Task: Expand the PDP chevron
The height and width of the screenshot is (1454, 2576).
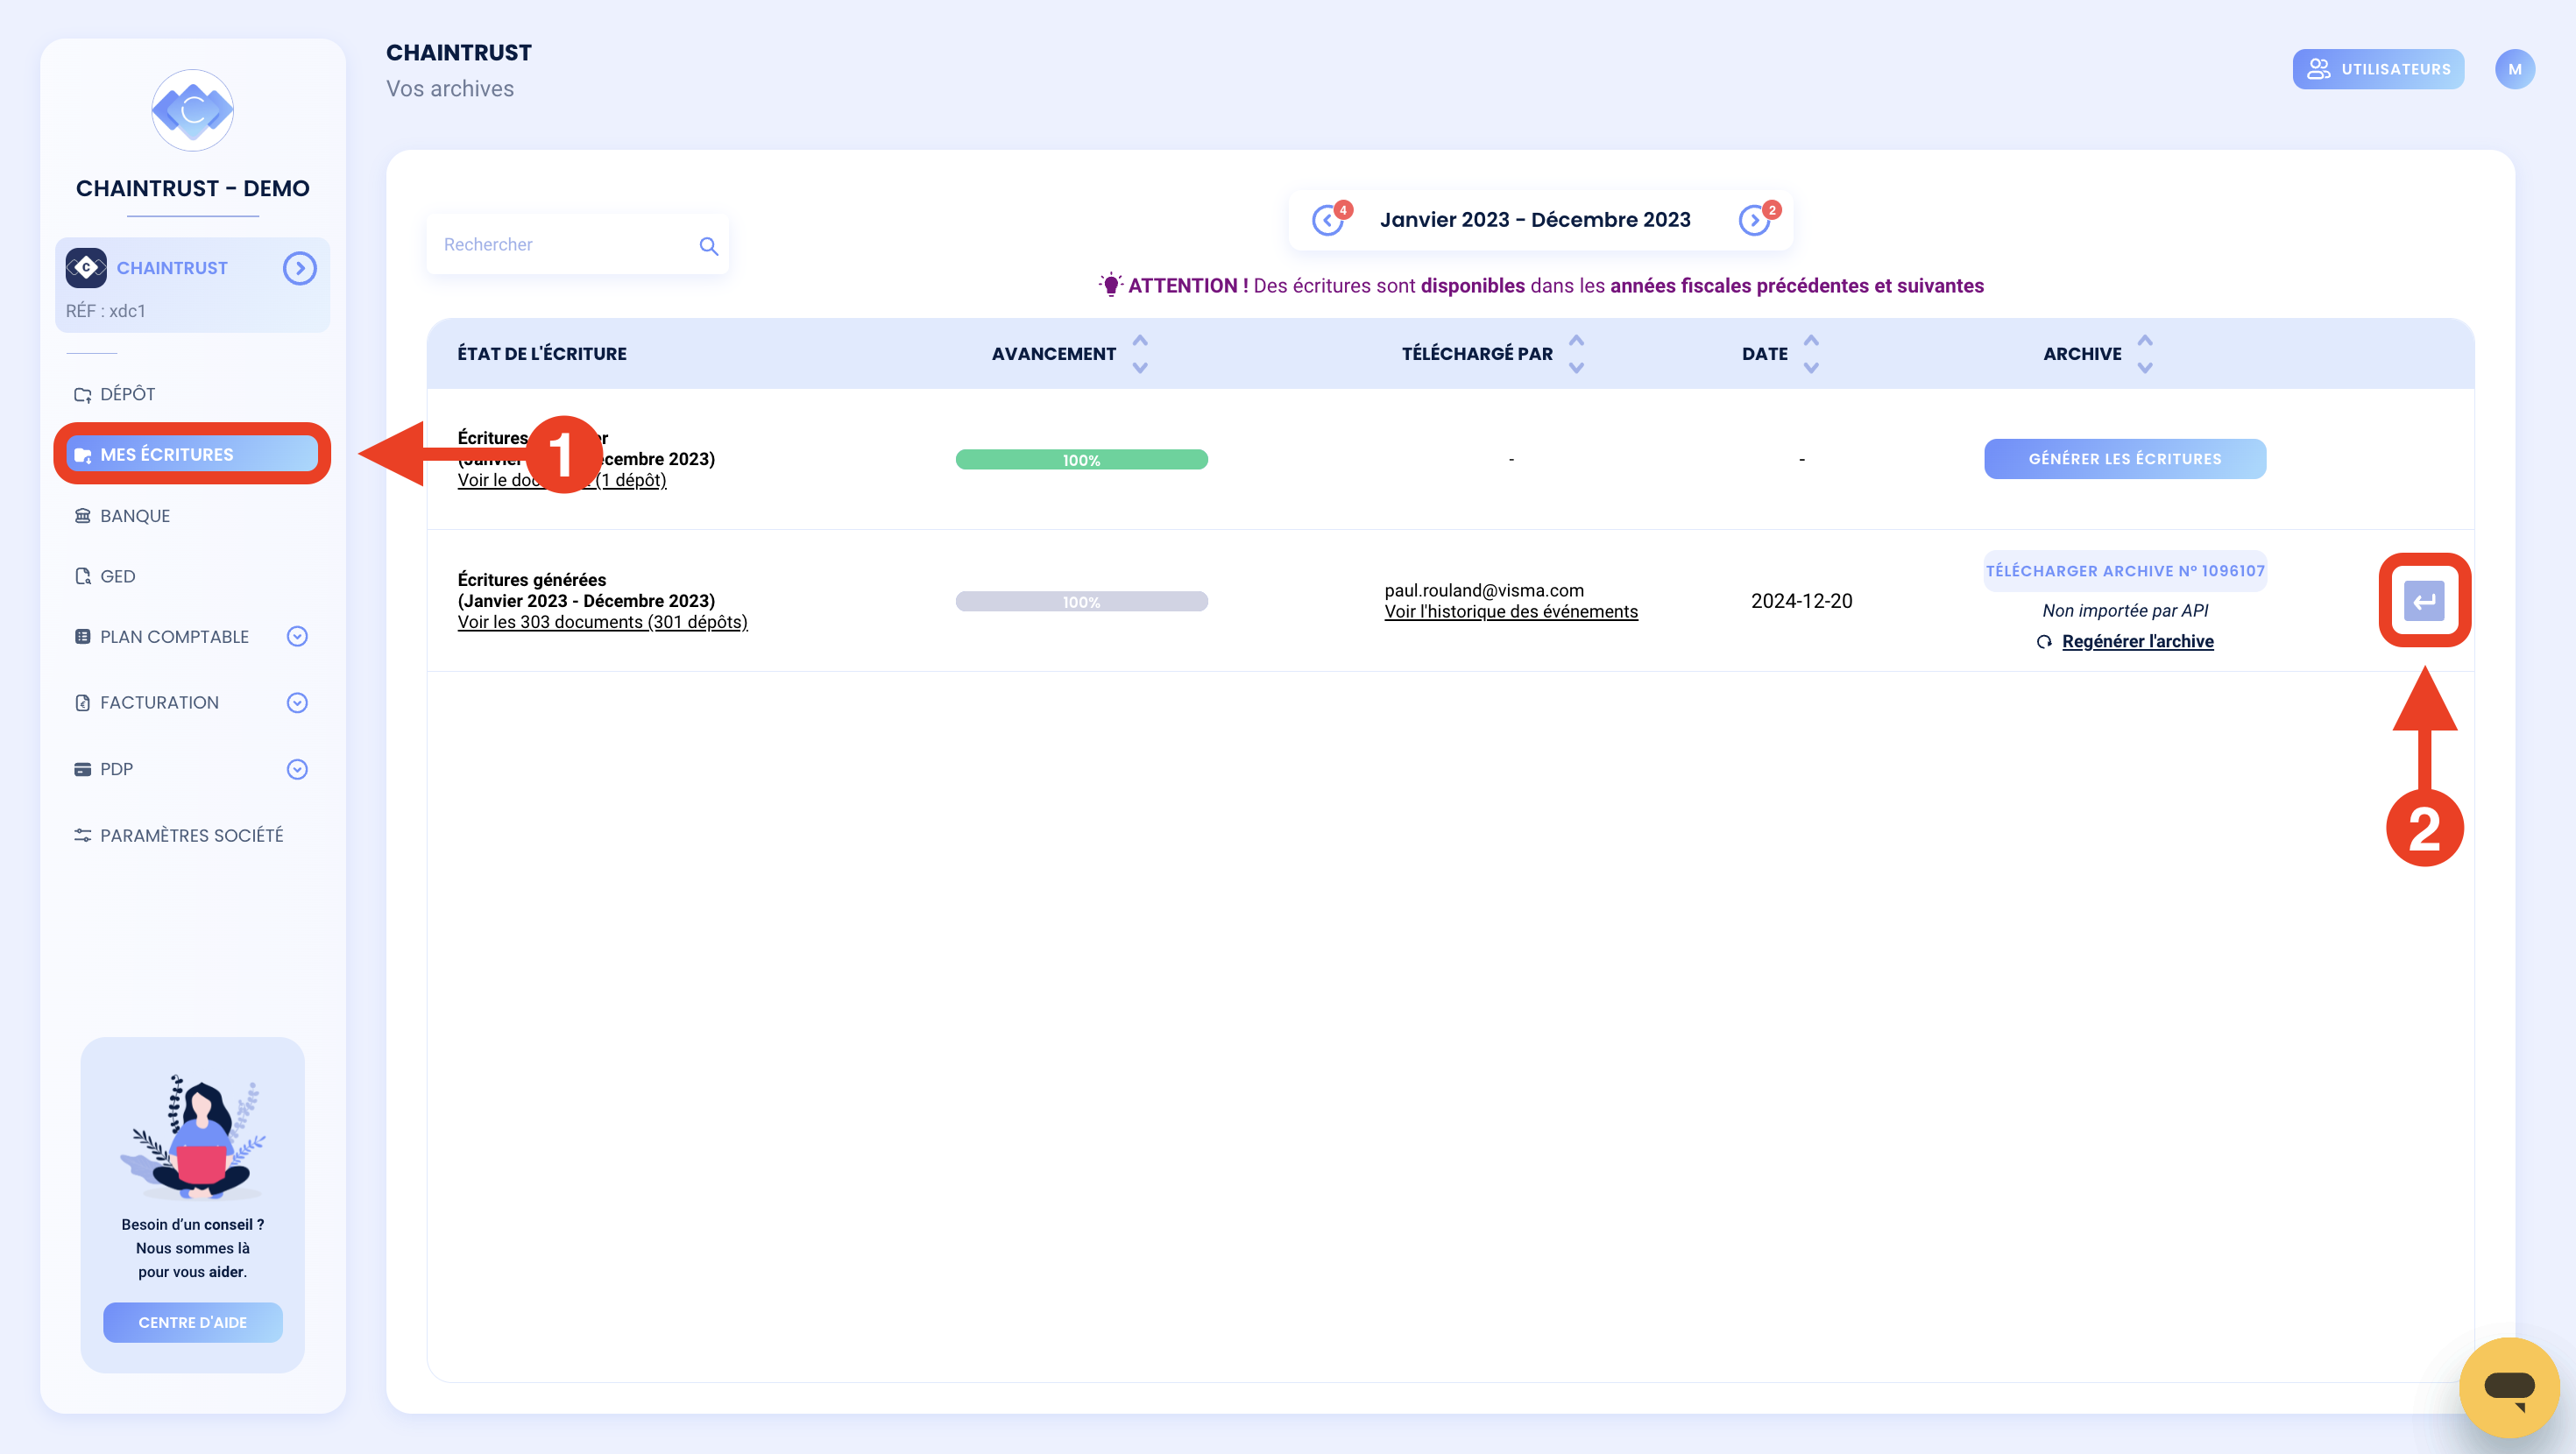Action: (297, 770)
